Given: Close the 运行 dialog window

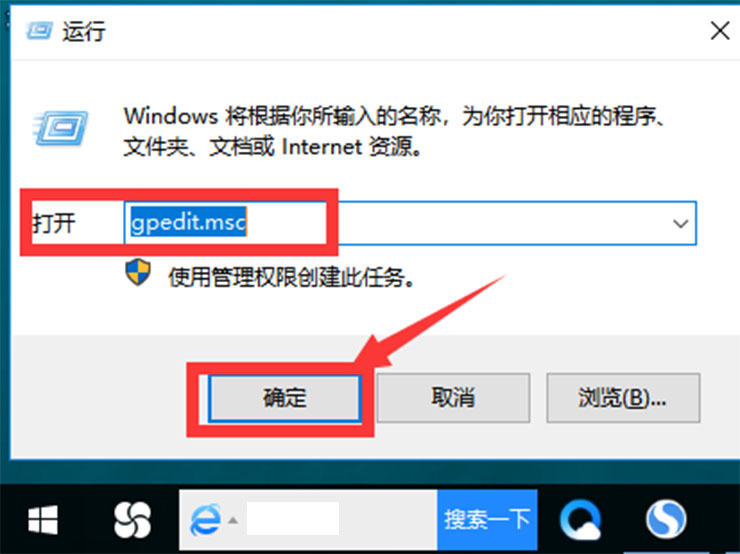Looking at the screenshot, I should [x=720, y=31].
